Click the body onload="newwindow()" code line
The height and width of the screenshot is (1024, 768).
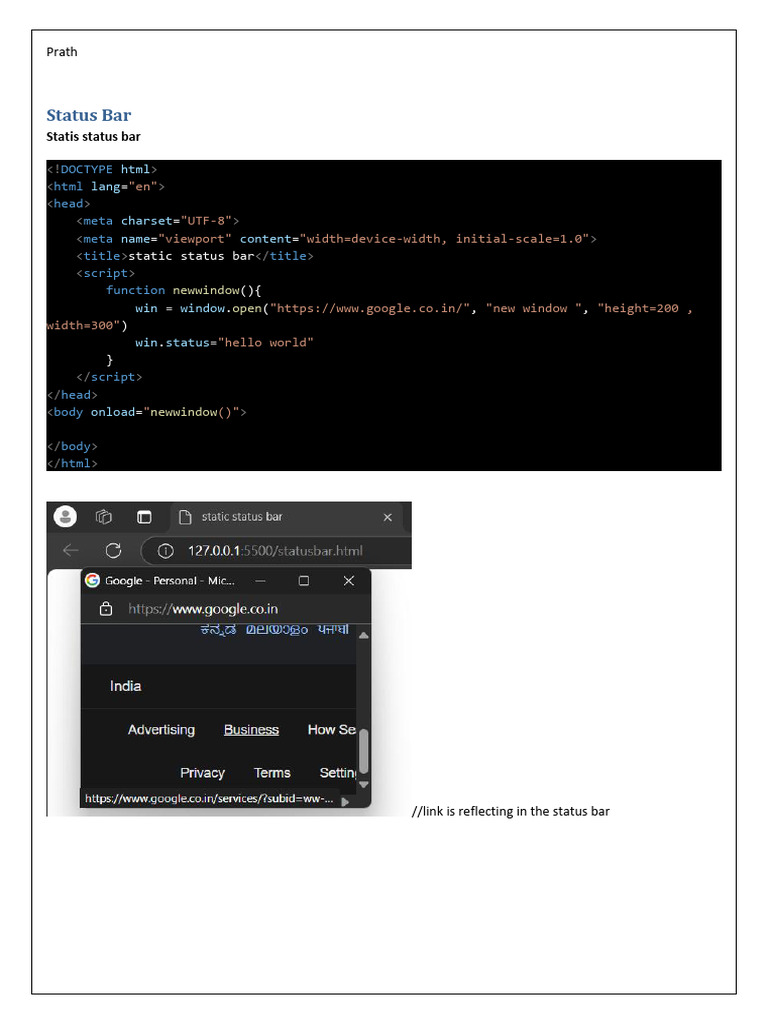tap(146, 412)
